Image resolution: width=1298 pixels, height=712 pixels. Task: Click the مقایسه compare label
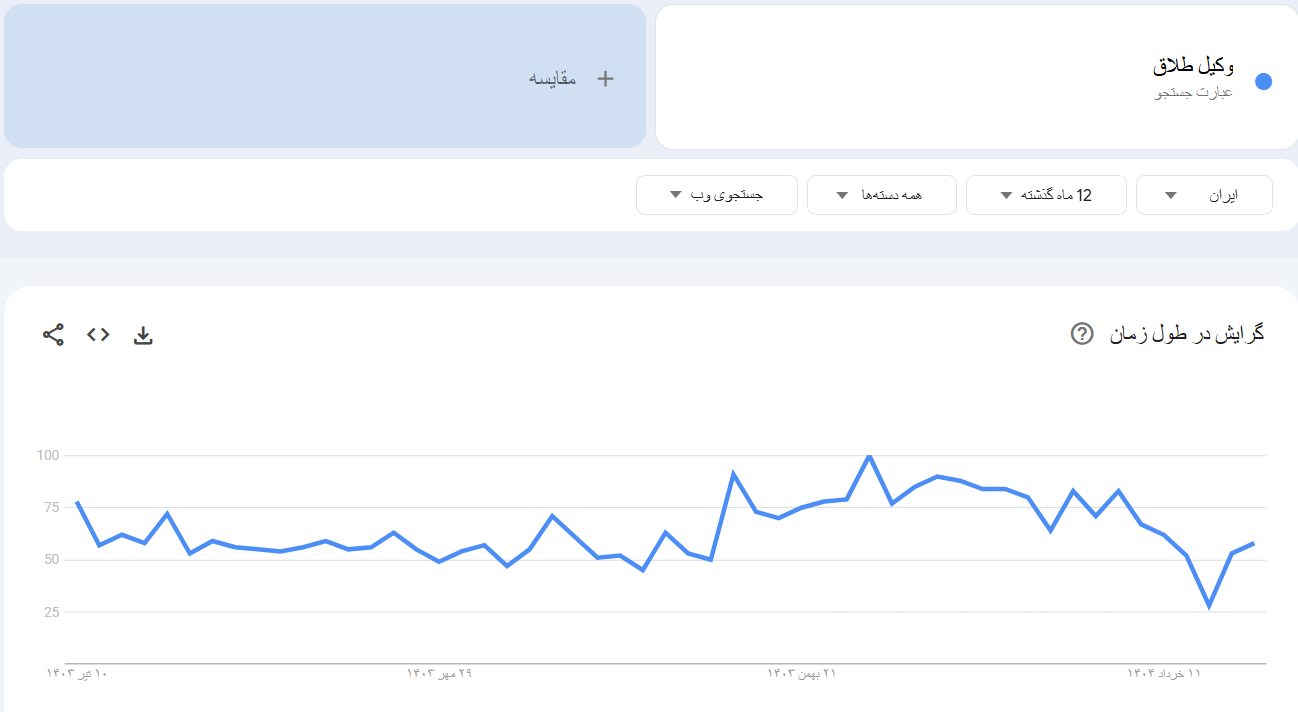point(553,79)
